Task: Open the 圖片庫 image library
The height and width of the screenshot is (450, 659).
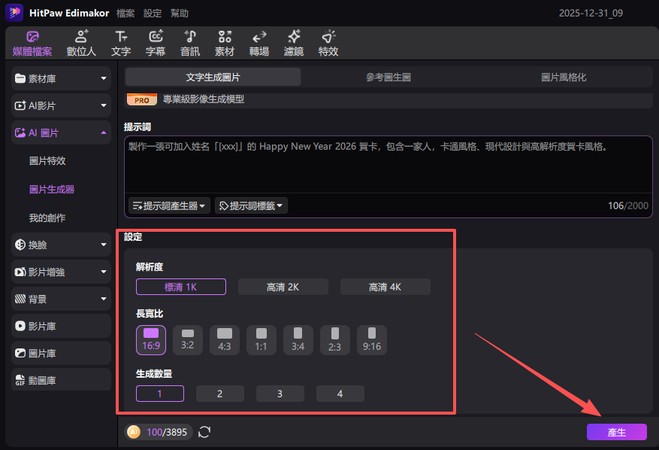Action: point(61,353)
